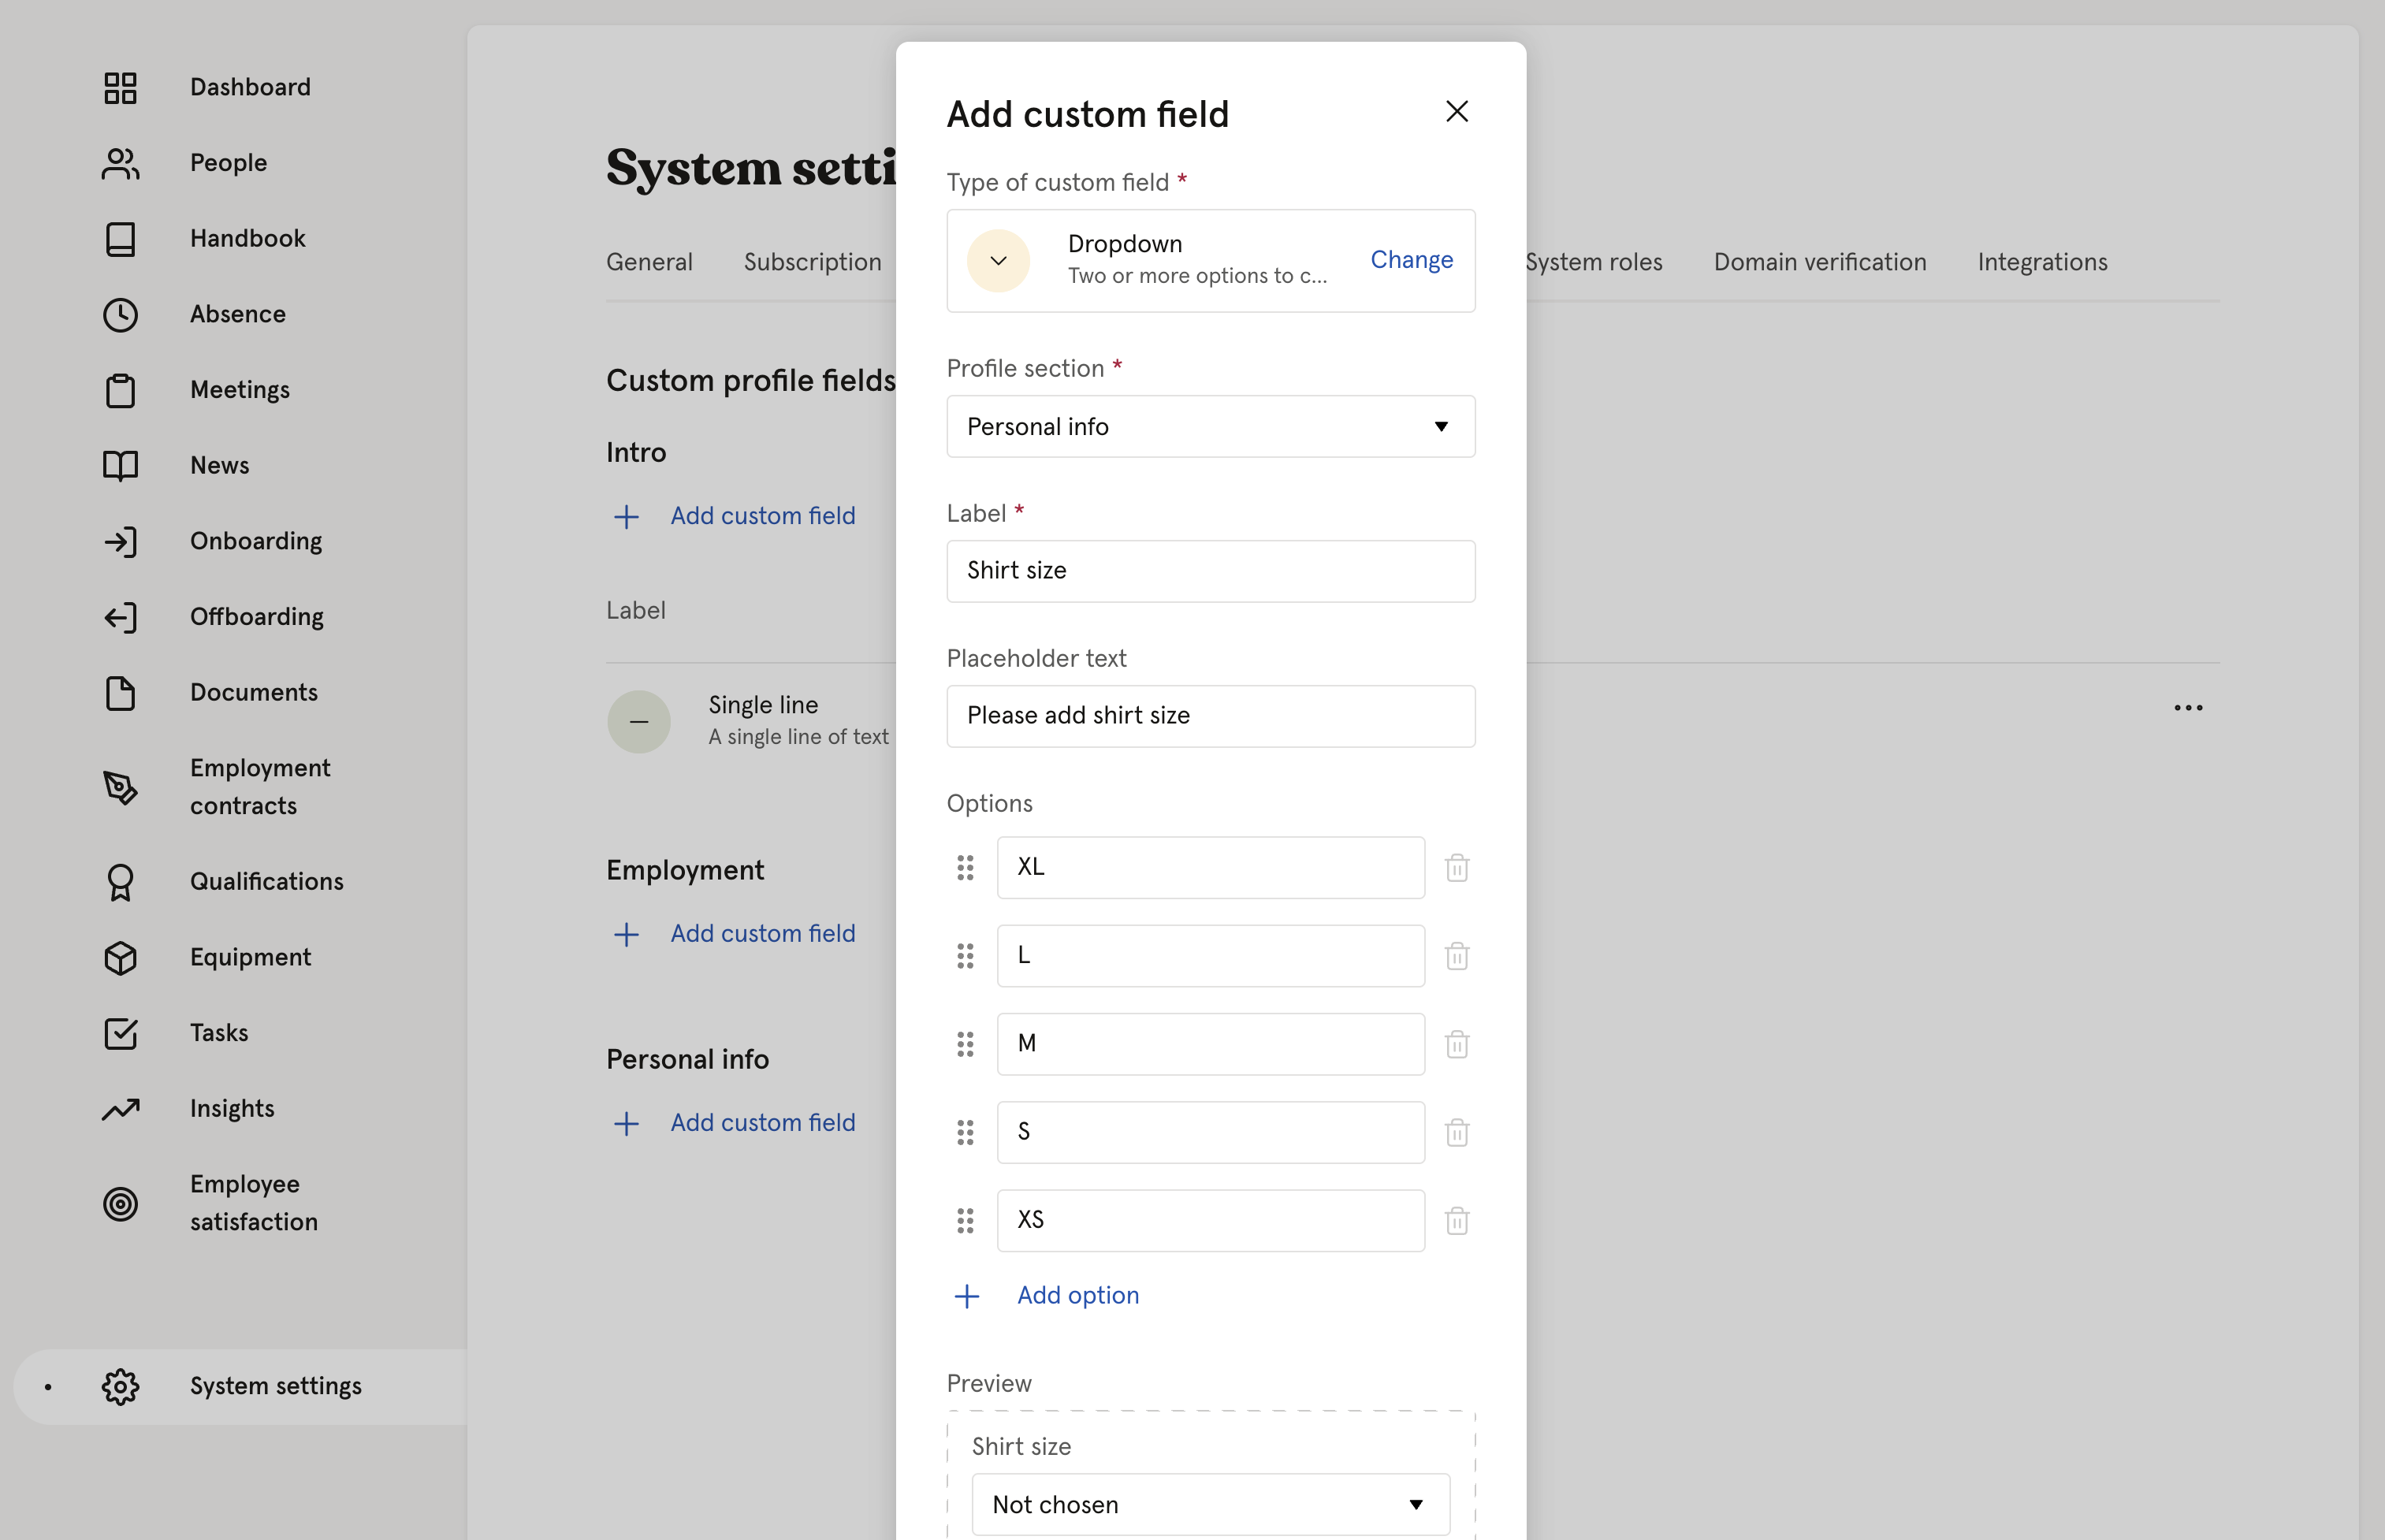This screenshot has height=1540, width=2385.
Task: Switch to the Domain verification tab
Action: (x=1820, y=262)
